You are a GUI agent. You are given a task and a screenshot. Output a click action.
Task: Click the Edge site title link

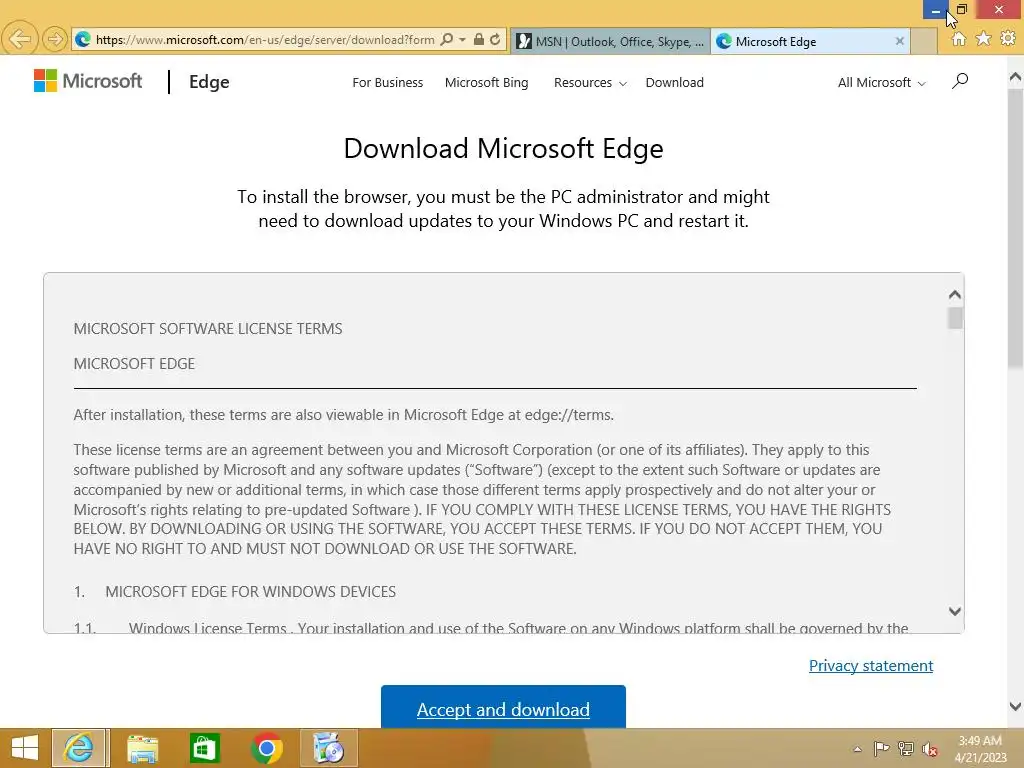[x=209, y=82]
